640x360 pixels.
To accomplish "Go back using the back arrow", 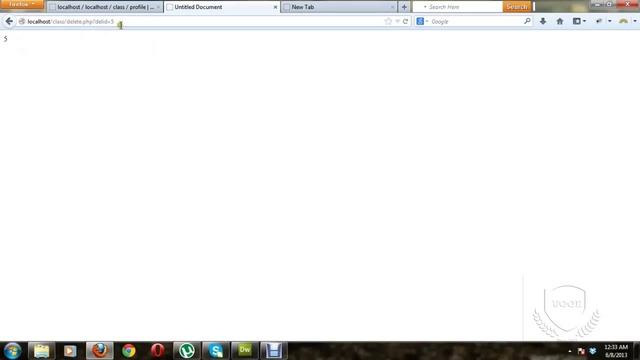I will (x=9, y=21).
